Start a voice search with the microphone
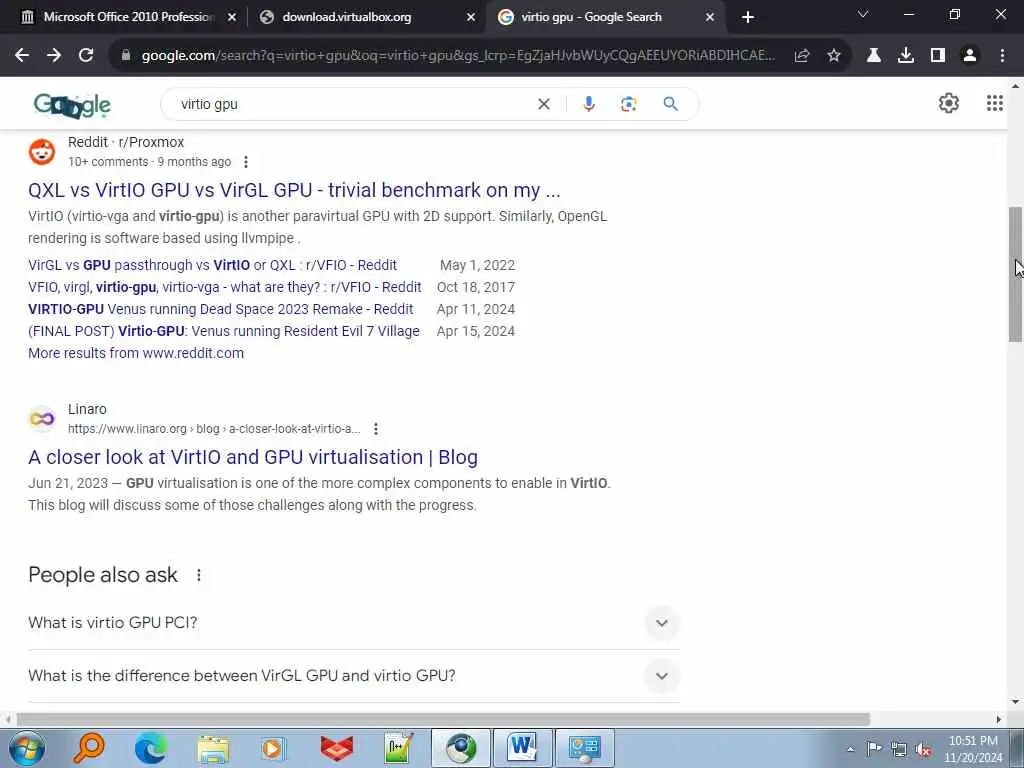This screenshot has height=768, width=1024. click(x=588, y=104)
